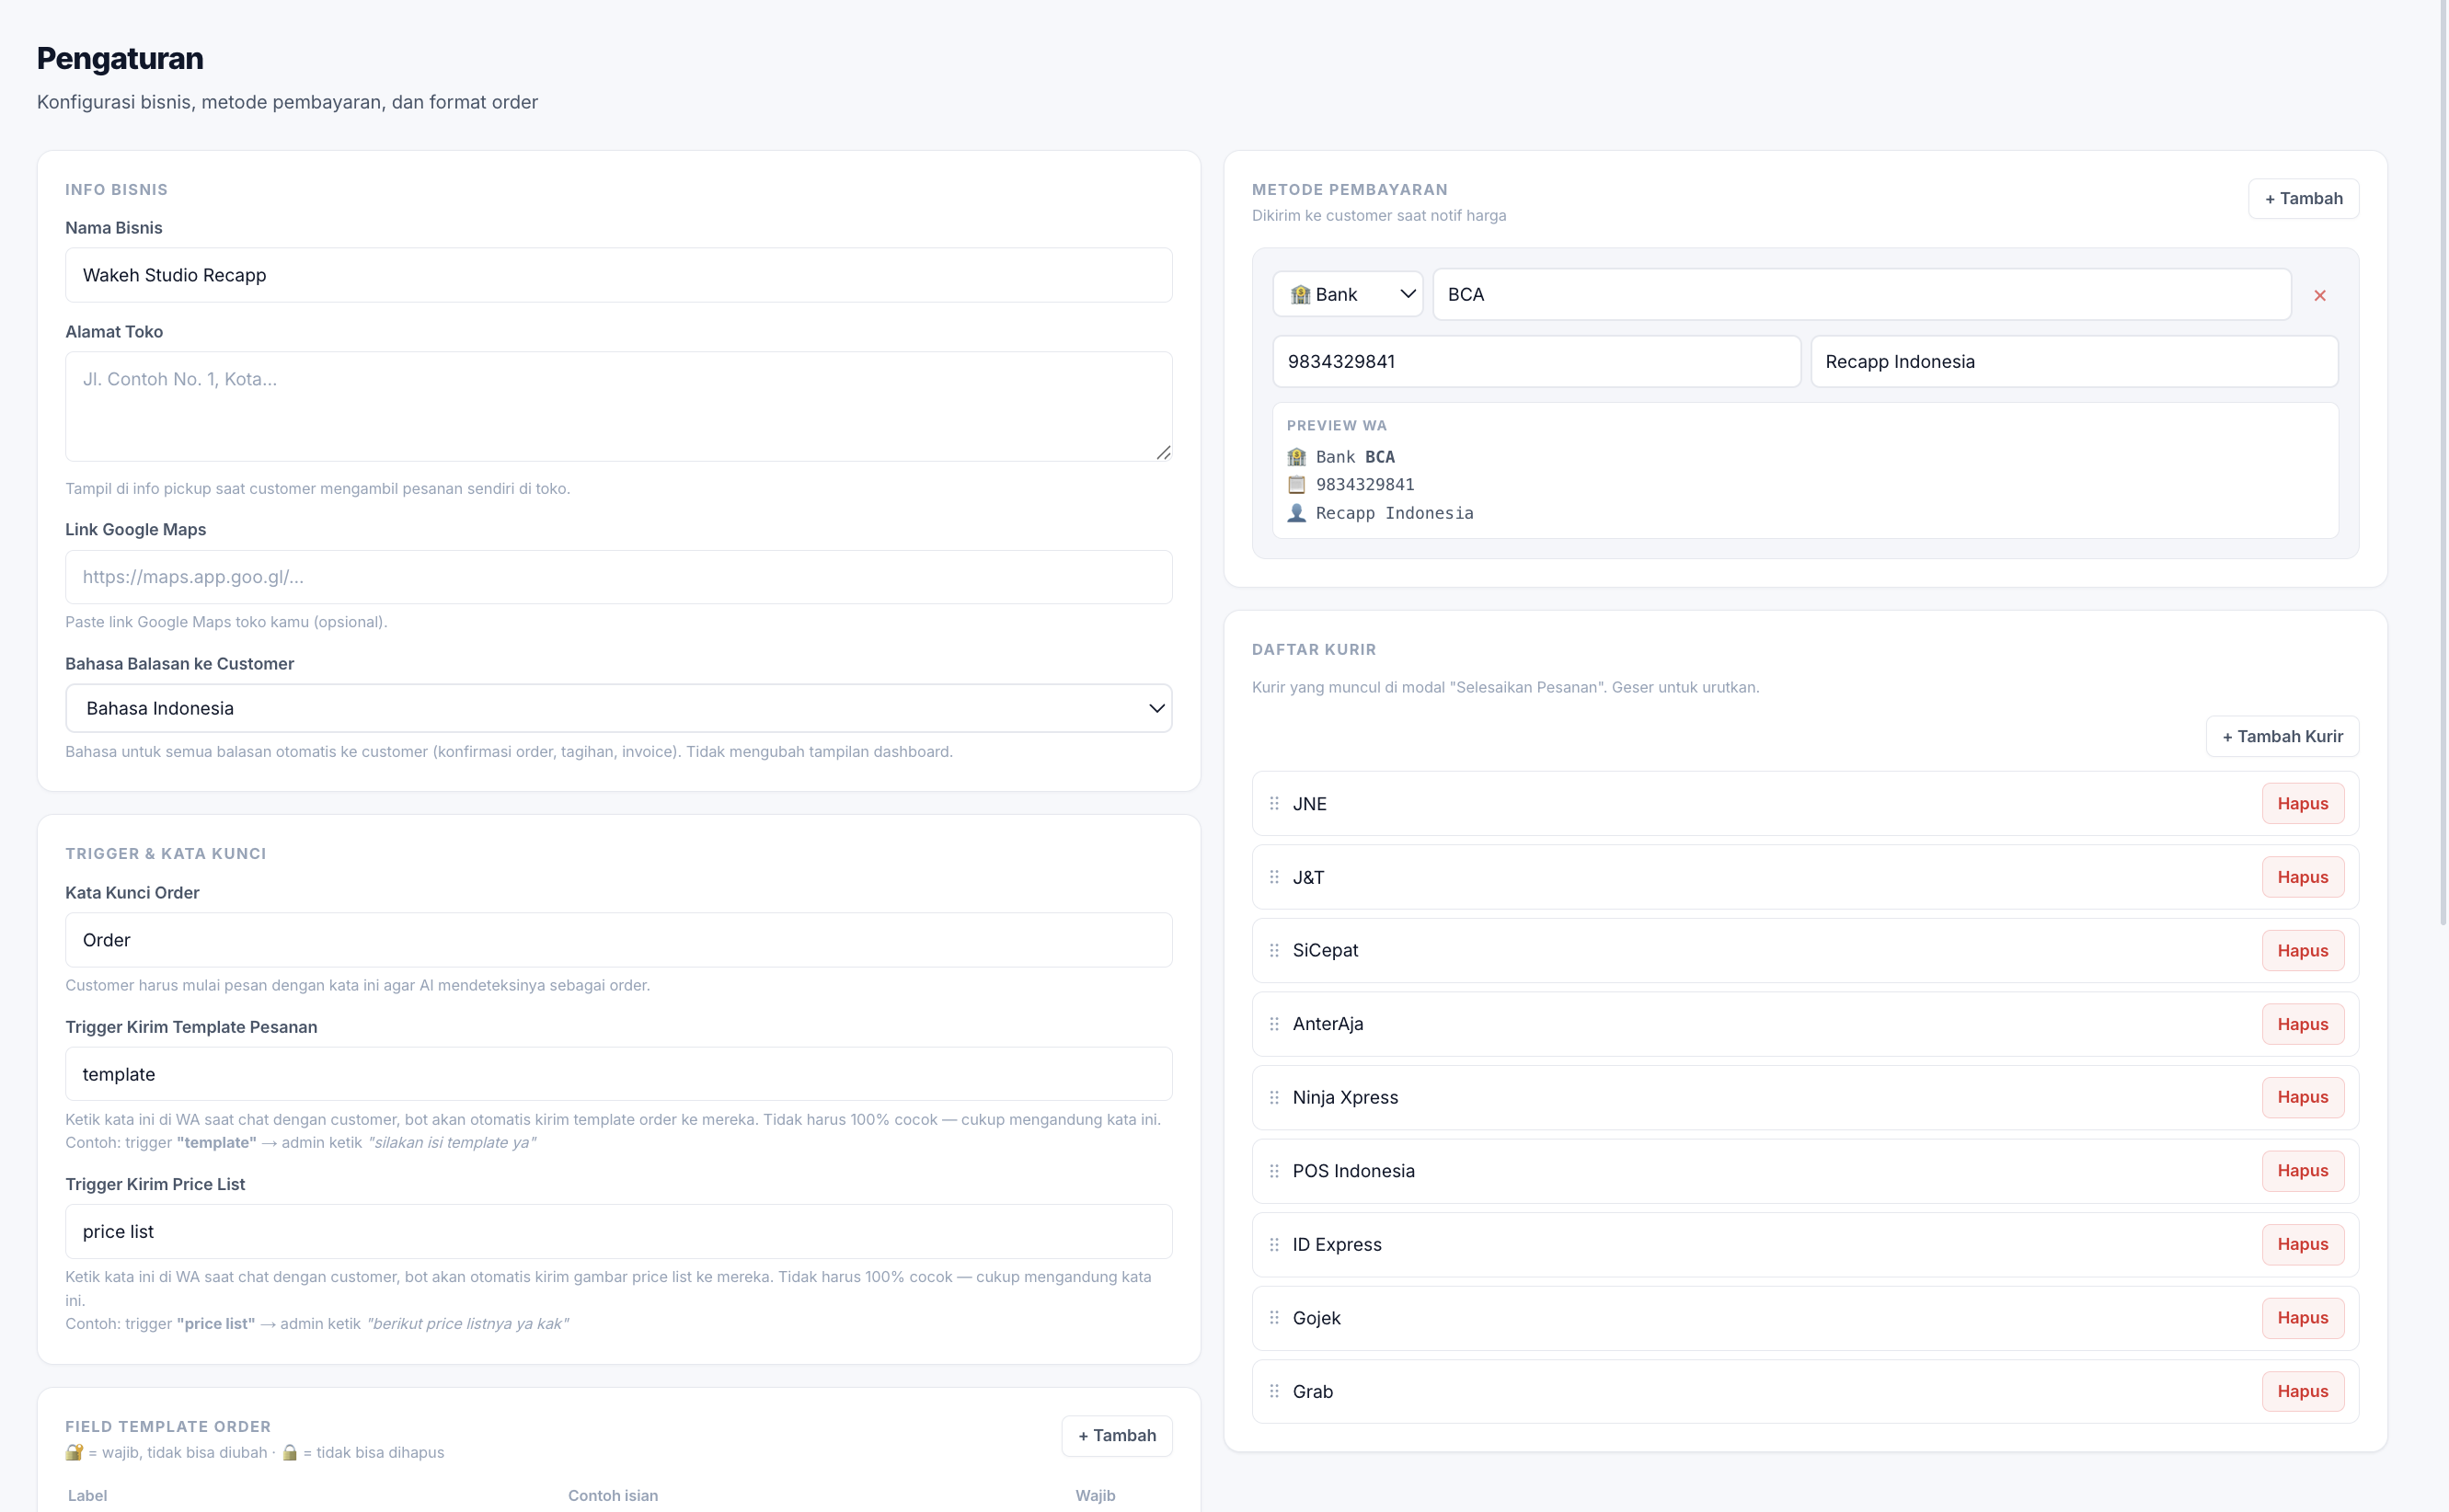Remove the BCA payment method with red X
This screenshot has height=1512, width=2449.
click(2319, 295)
